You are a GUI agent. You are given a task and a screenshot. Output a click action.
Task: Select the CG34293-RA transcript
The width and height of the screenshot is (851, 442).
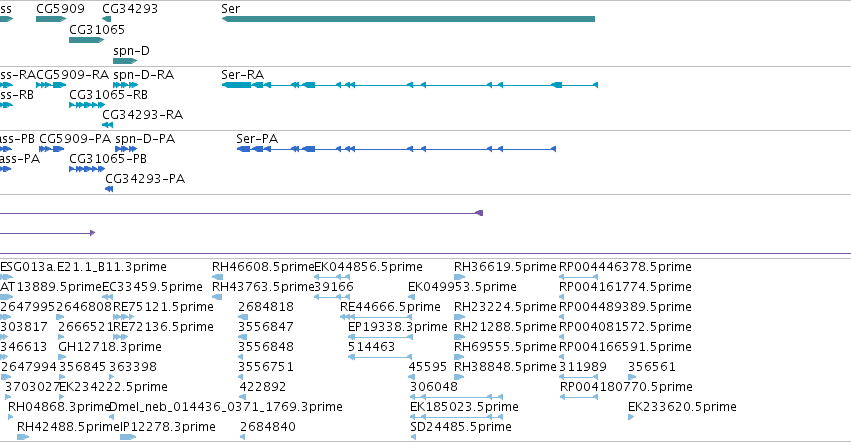coord(107,125)
